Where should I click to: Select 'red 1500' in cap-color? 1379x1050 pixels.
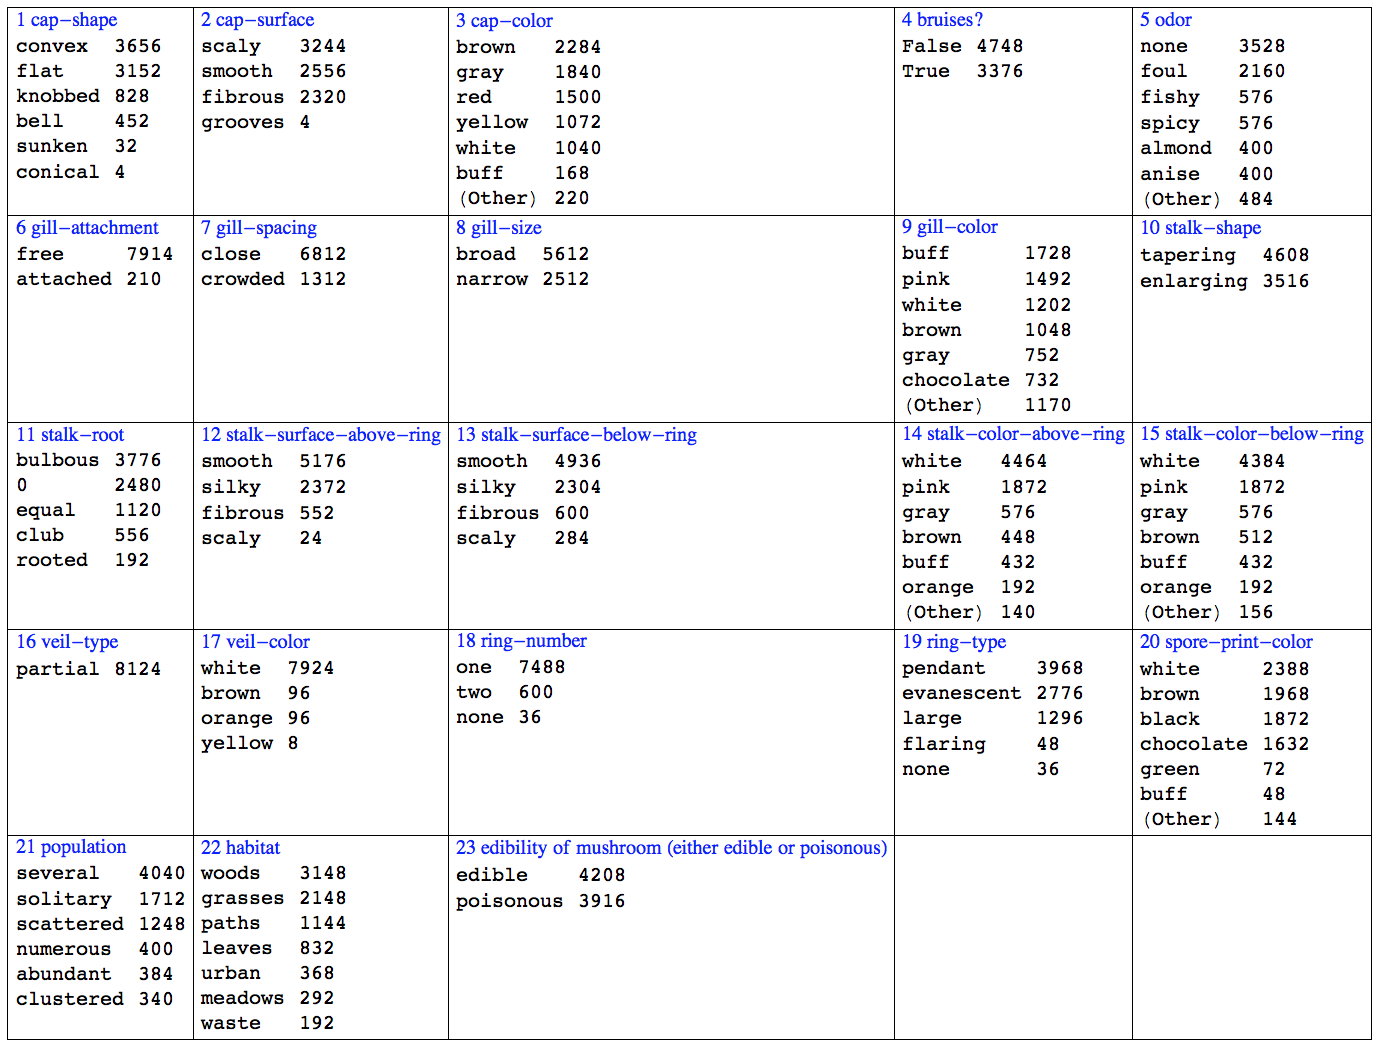pos(528,97)
